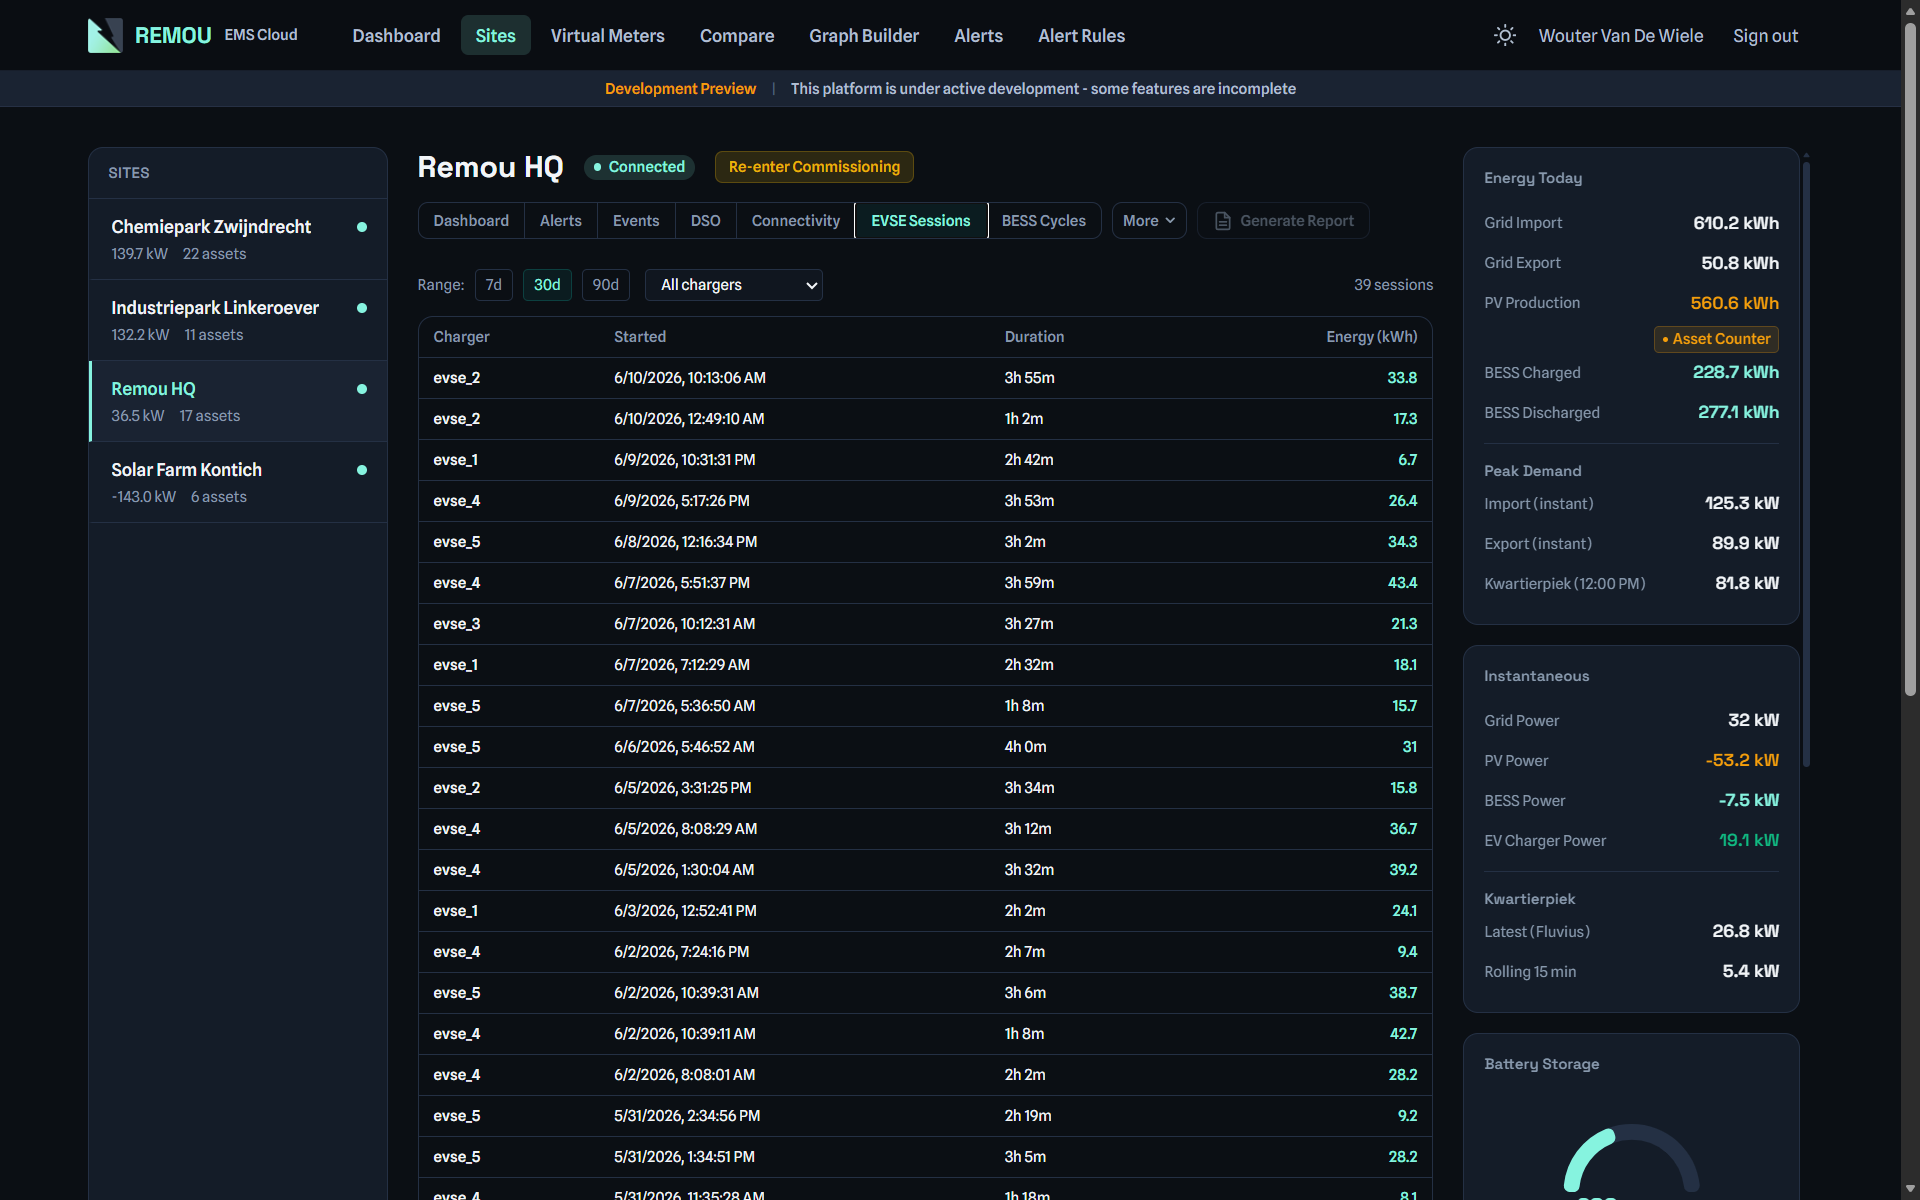Expand the More tabs menu

(x=1149, y=221)
